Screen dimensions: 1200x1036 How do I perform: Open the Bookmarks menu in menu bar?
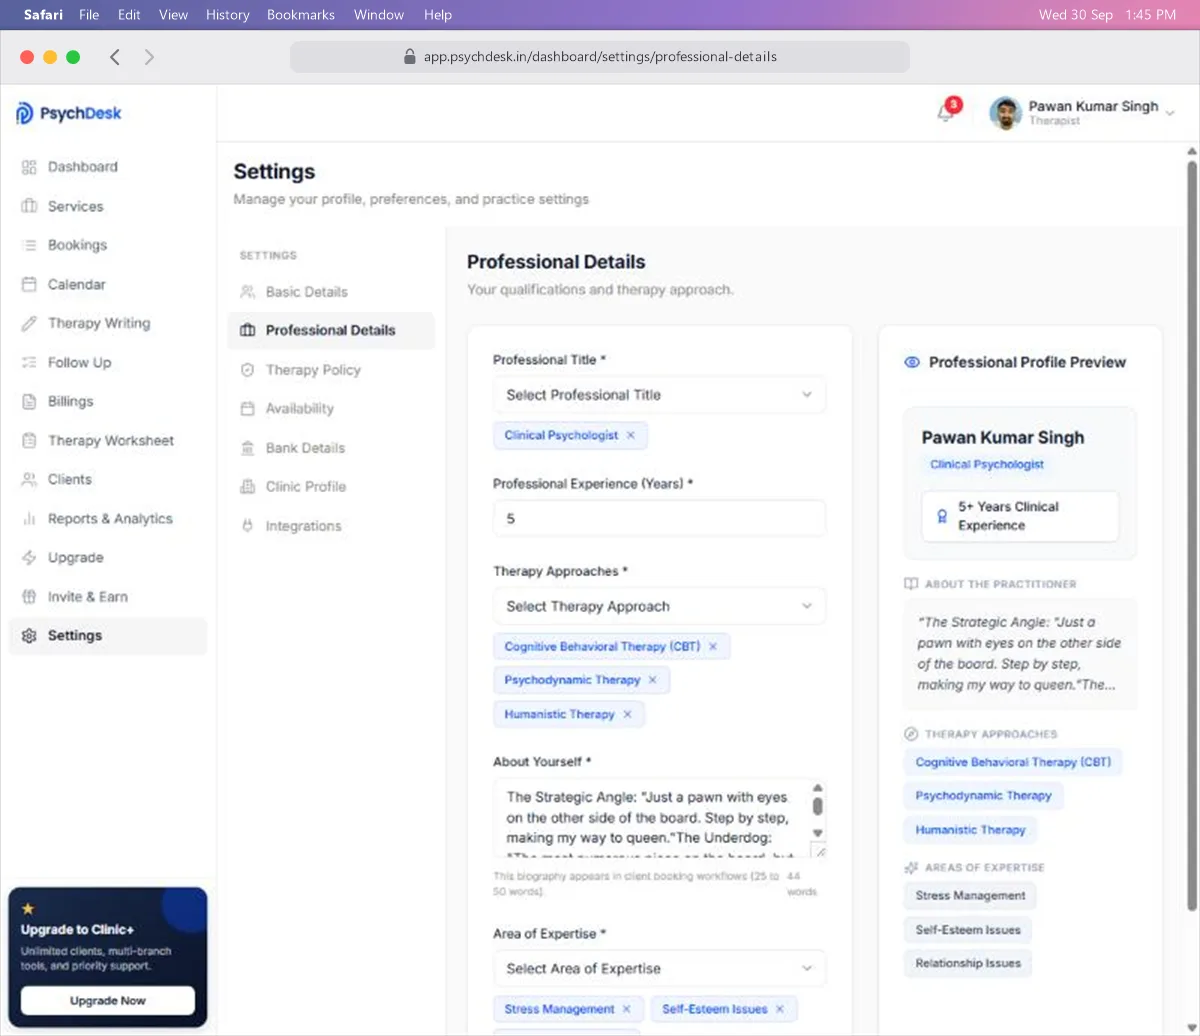301,15
